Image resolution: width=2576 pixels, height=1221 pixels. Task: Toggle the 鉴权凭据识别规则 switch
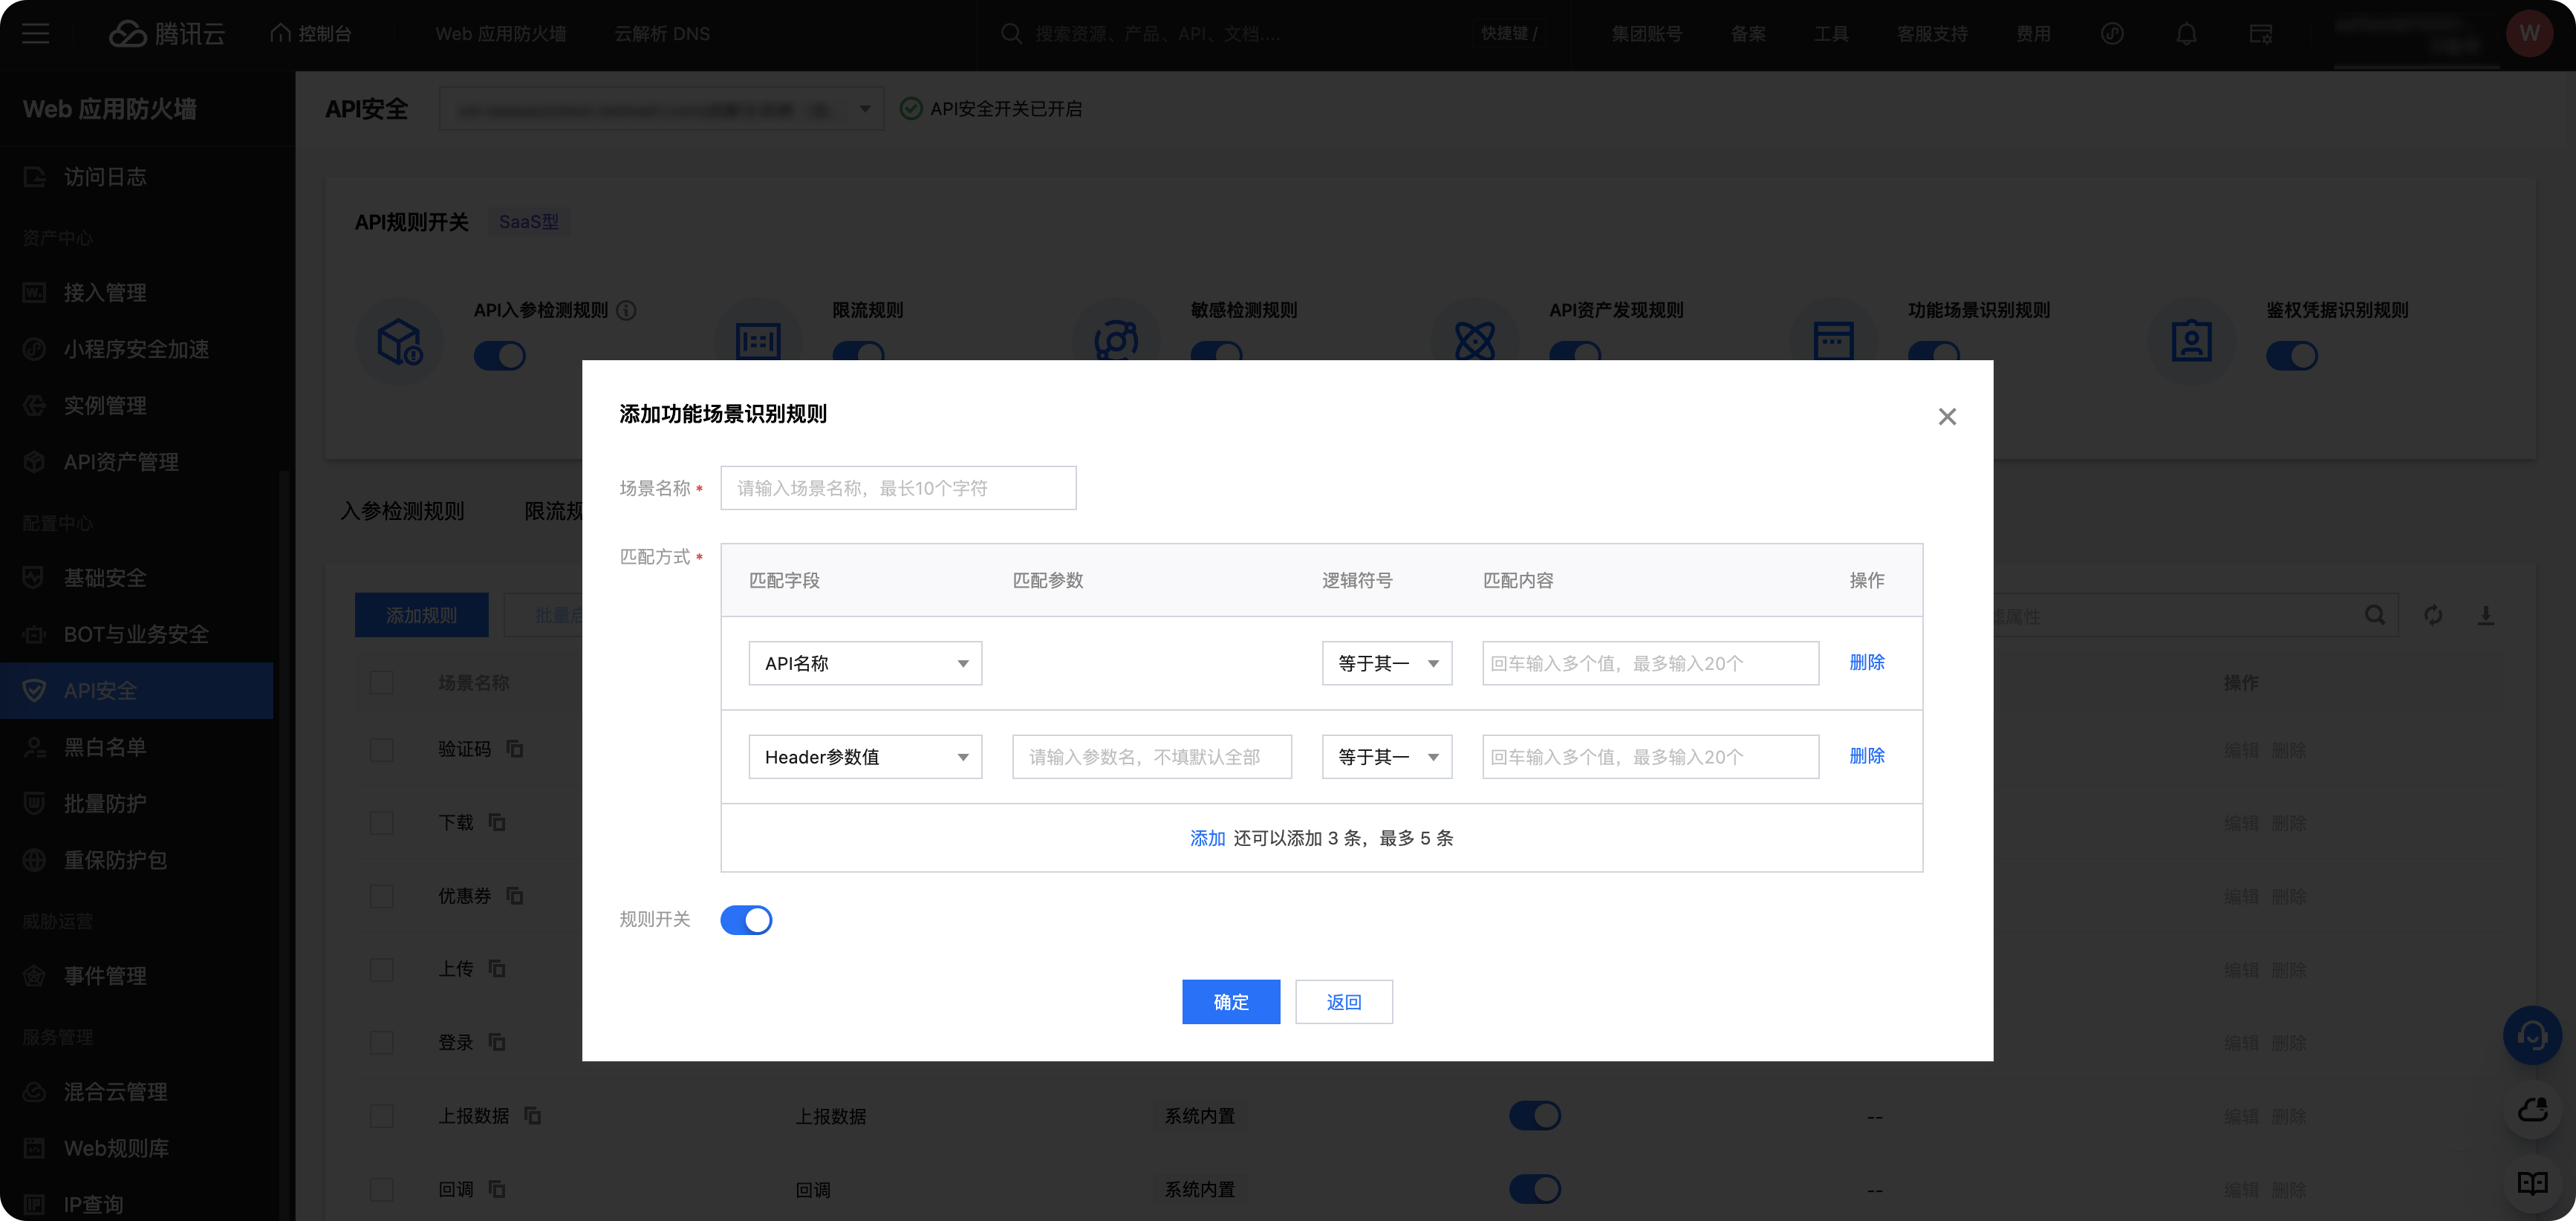(2291, 355)
